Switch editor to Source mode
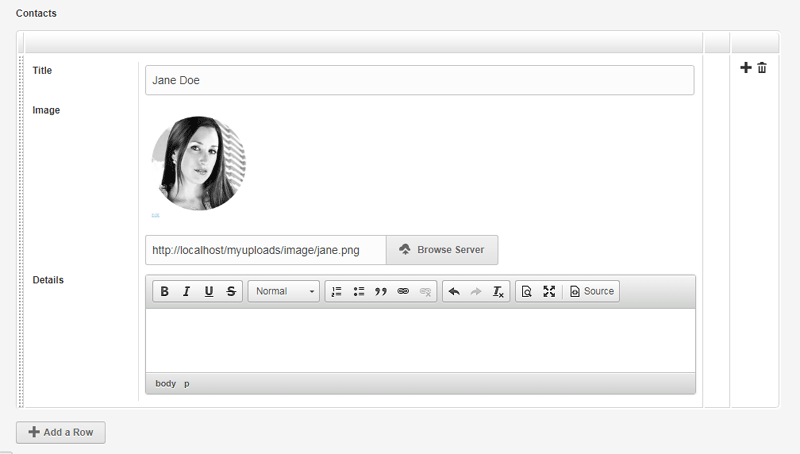Image resolution: width=800 pixels, height=454 pixels. [592, 291]
